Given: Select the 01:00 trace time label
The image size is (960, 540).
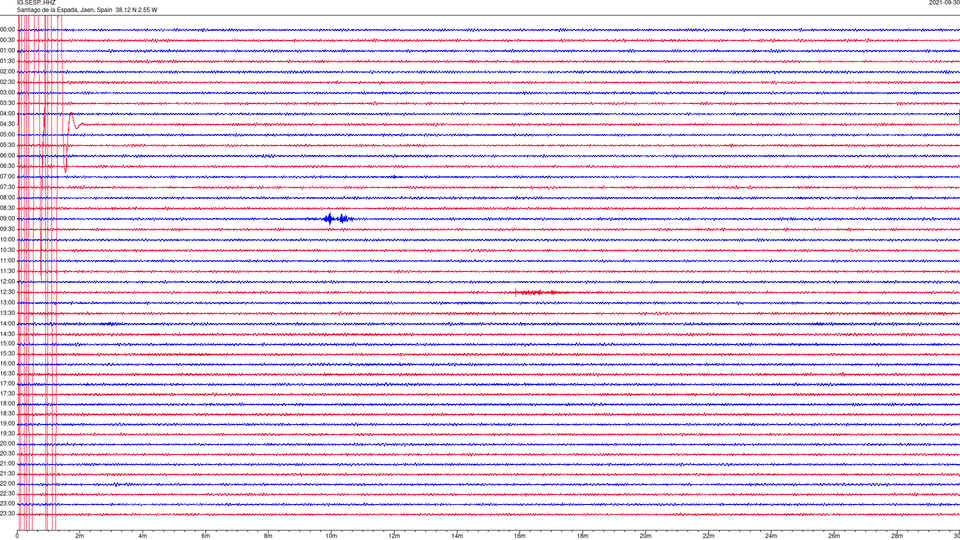Looking at the screenshot, I should 7,51.
